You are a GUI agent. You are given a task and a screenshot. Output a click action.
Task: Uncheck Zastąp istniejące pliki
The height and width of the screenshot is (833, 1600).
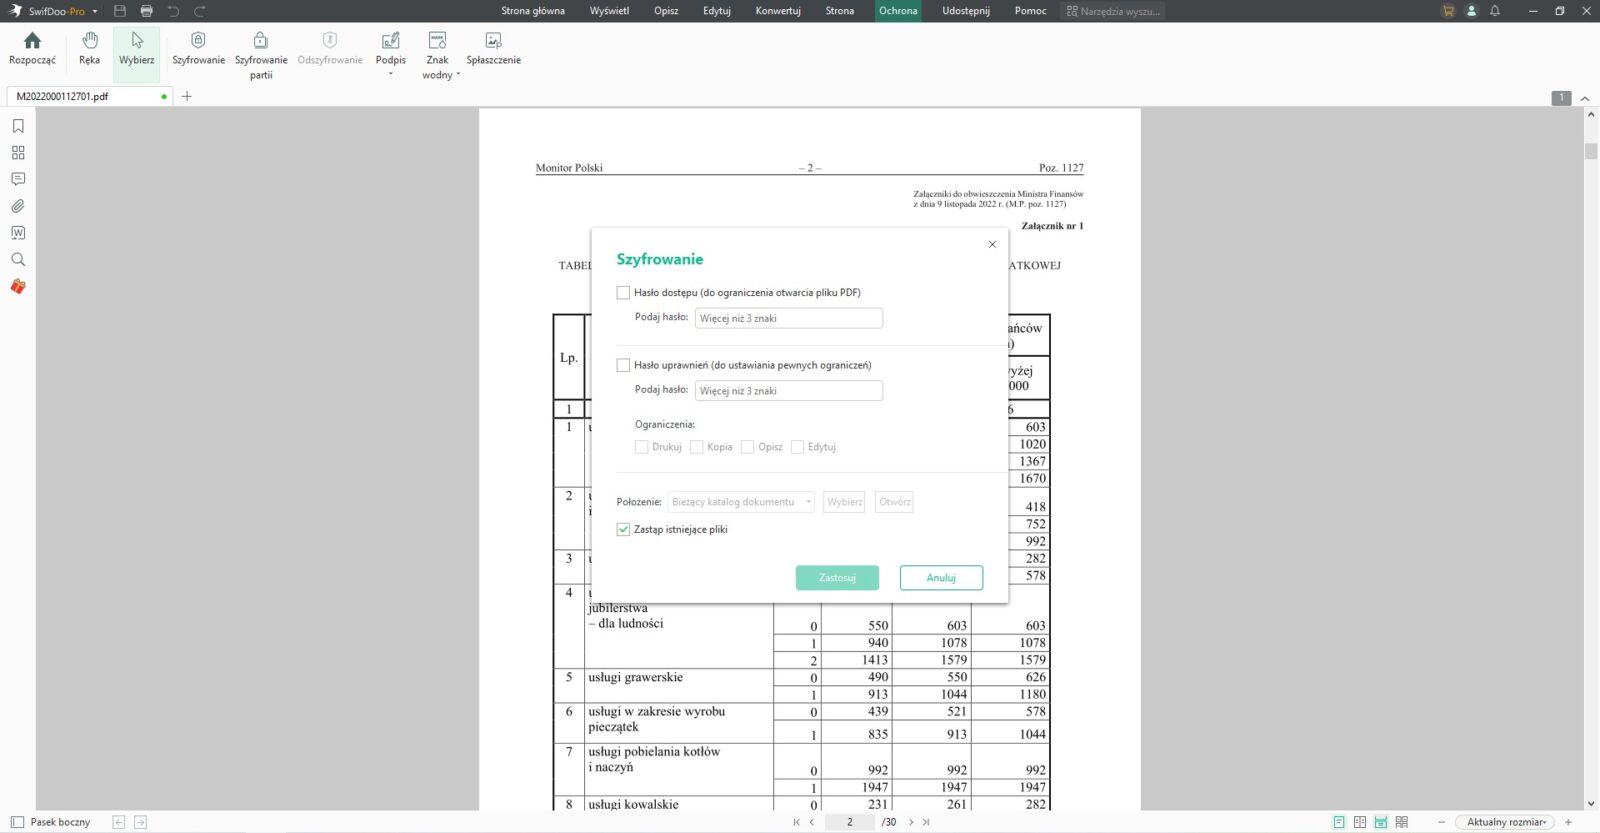point(623,529)
